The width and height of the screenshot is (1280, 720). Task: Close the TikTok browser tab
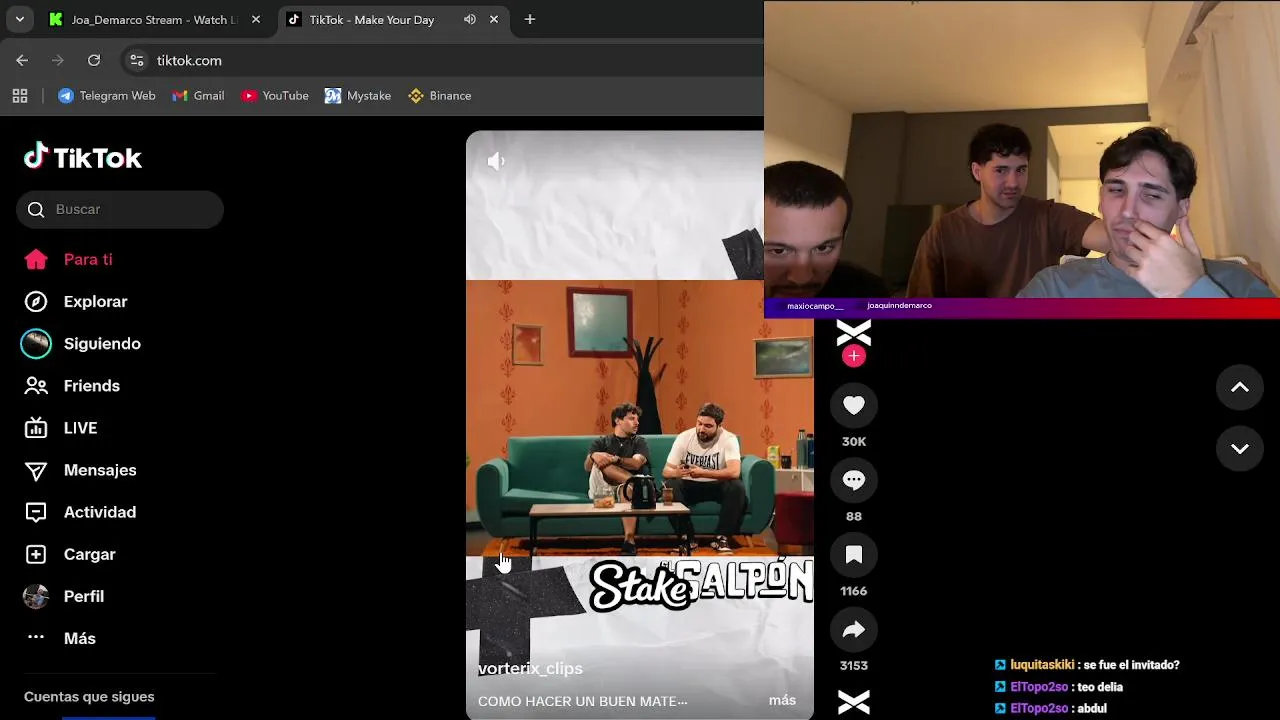494,19
